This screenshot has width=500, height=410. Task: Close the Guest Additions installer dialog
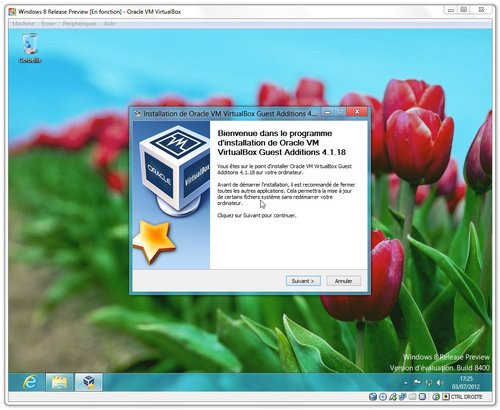[357, 112]
